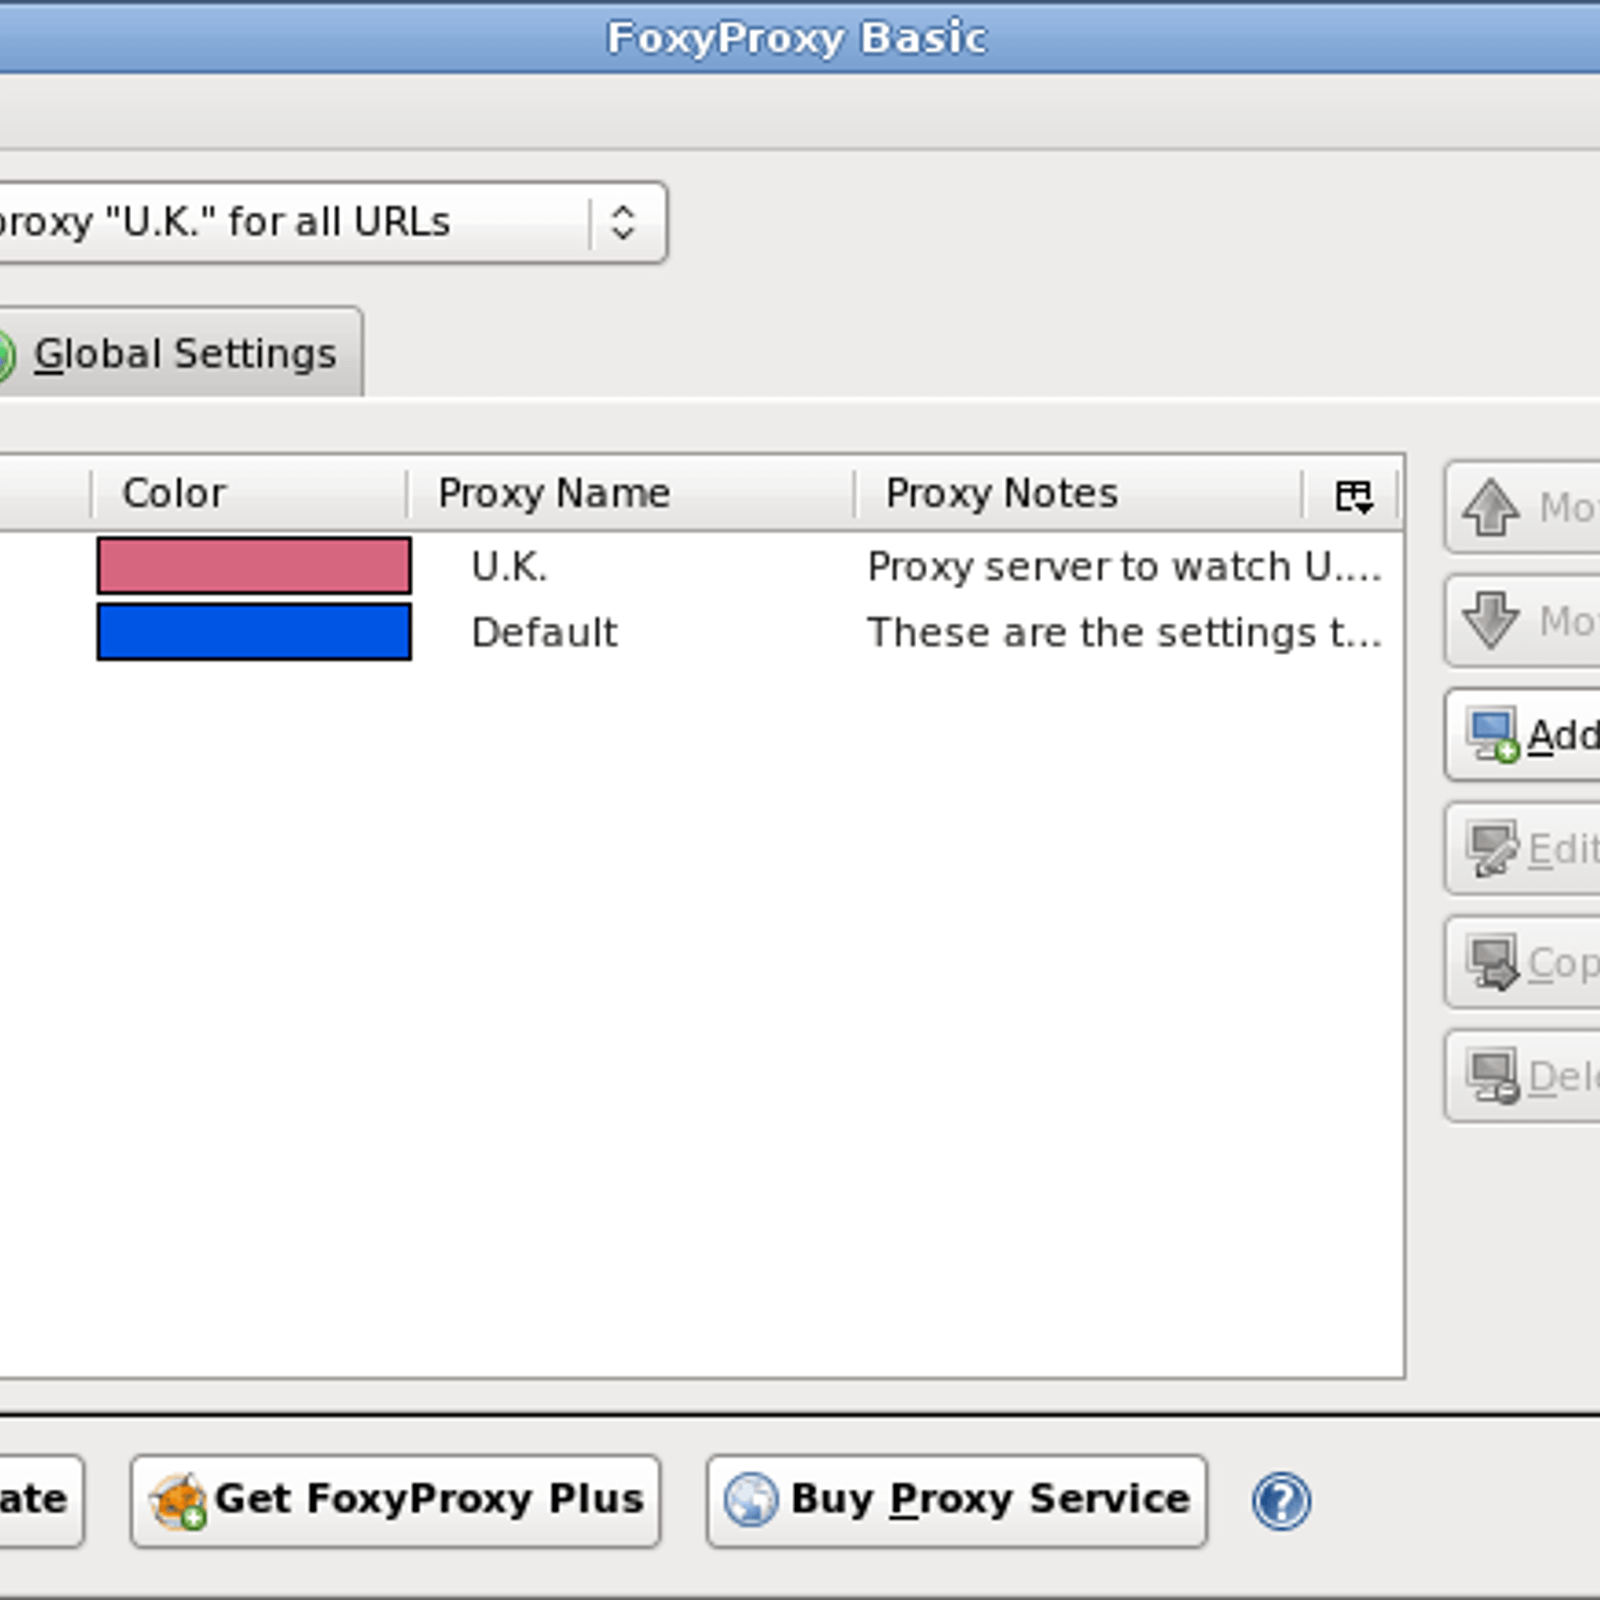The width and height of the screenshot is (1600, 1600).
Task: Click the 'These are the settings t...' note
Action: tap(1124, 633)
